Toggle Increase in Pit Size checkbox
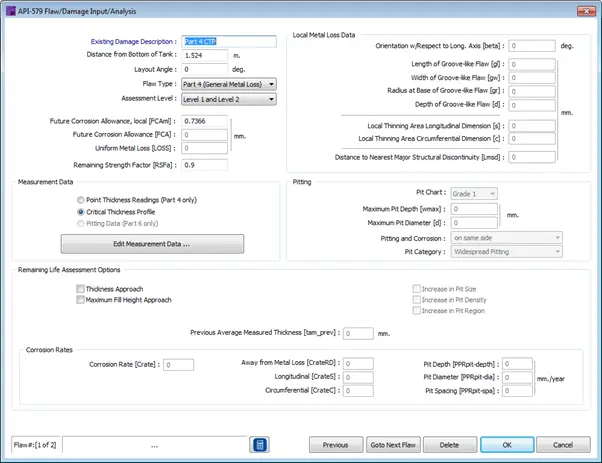Image resolution: width=602 pixels, height=463 pixels. click(x=417, y=289)
